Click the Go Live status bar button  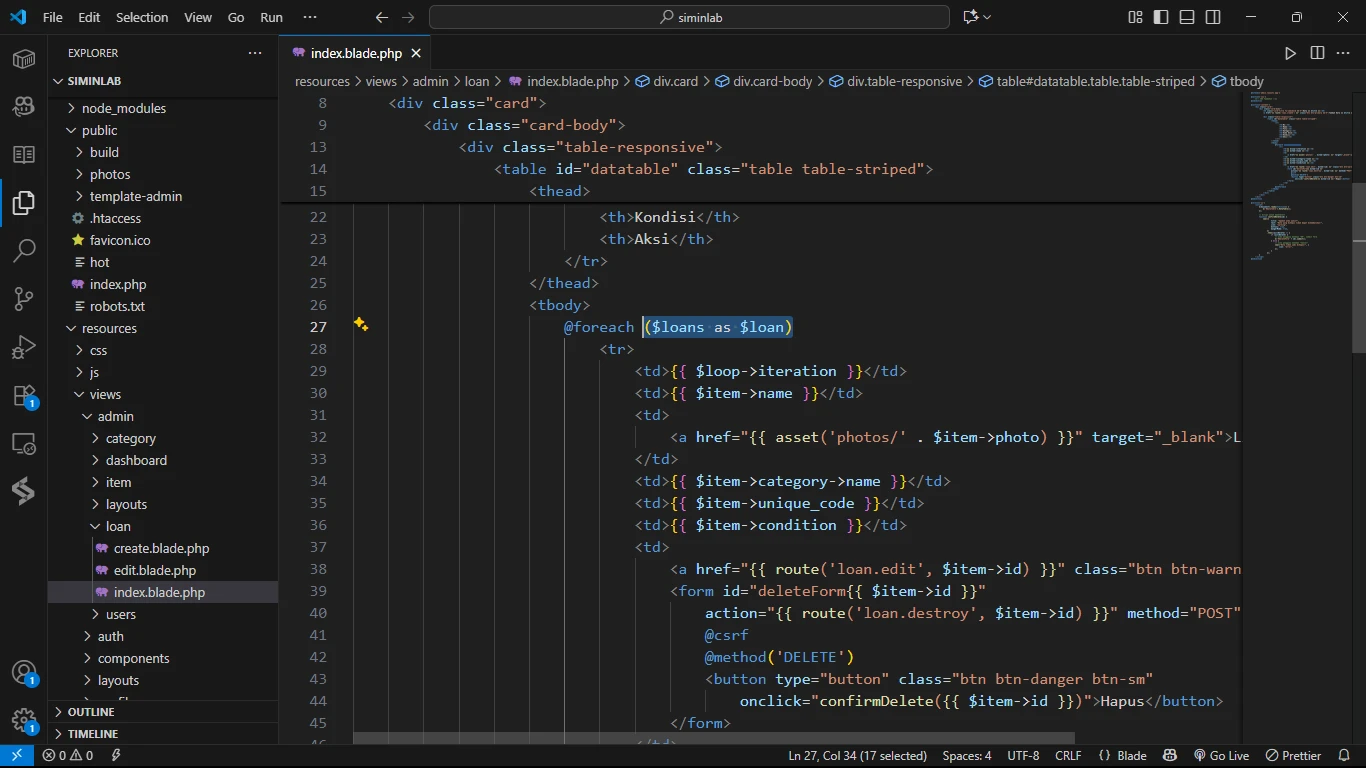1221,756
